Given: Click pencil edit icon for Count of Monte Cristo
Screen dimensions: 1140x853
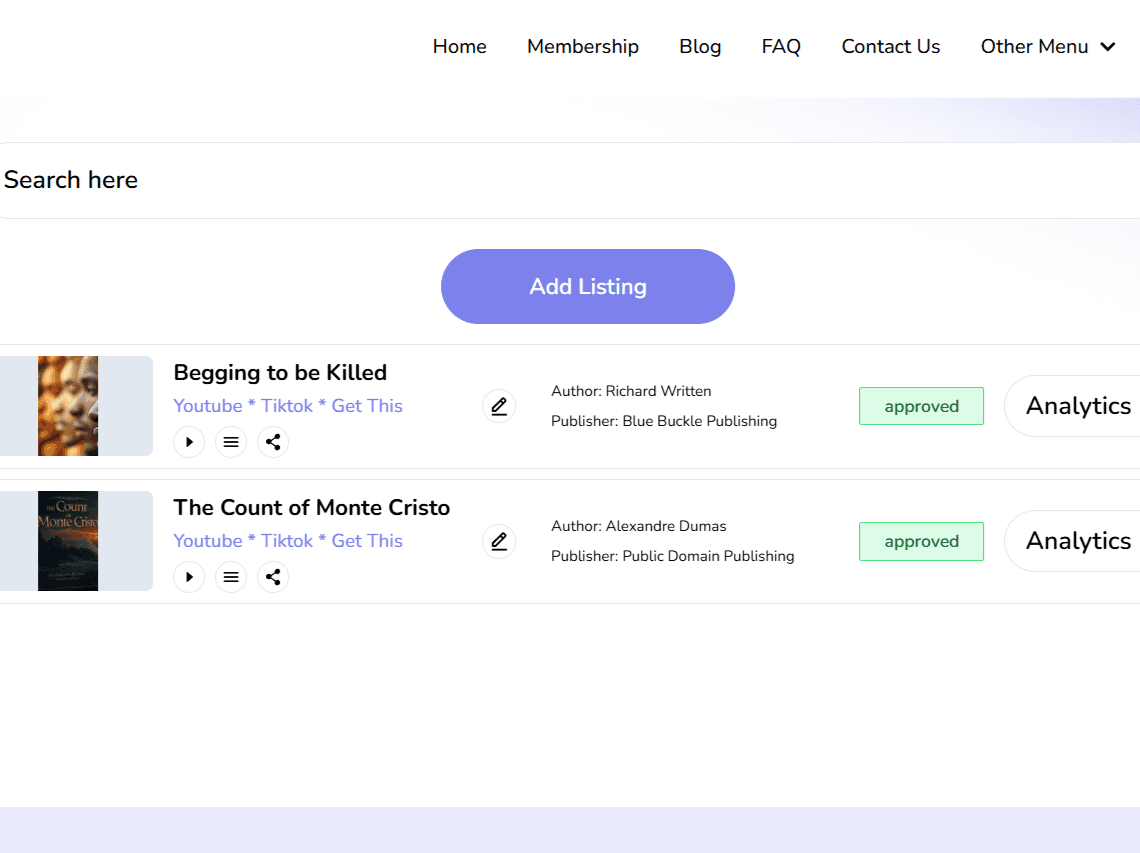Looking at the screenshot, I should coord(499,541).
